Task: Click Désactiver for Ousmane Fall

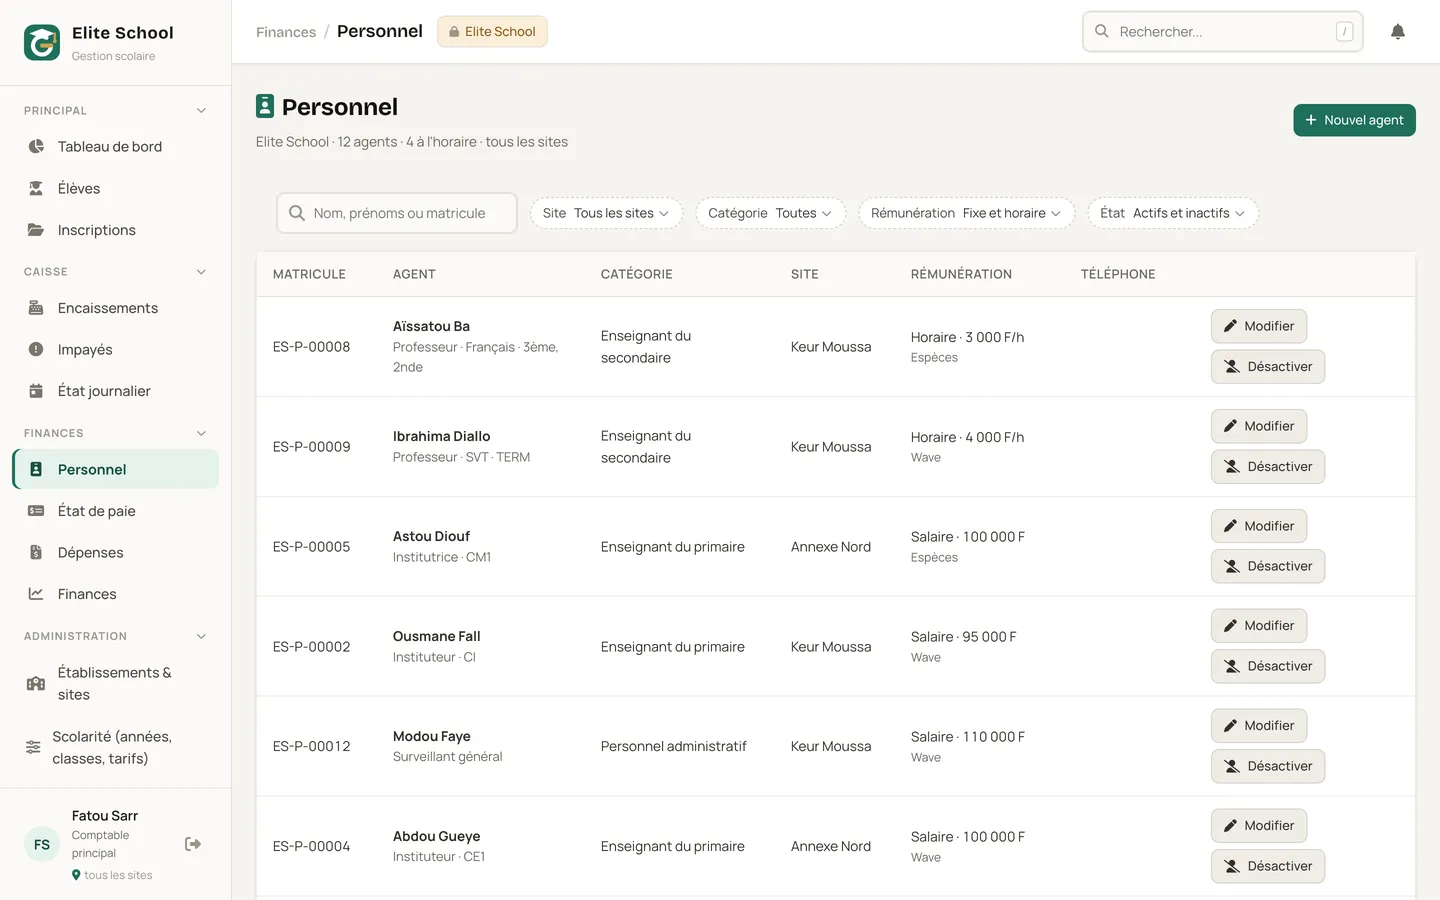Action: [x=1268, y=666]
